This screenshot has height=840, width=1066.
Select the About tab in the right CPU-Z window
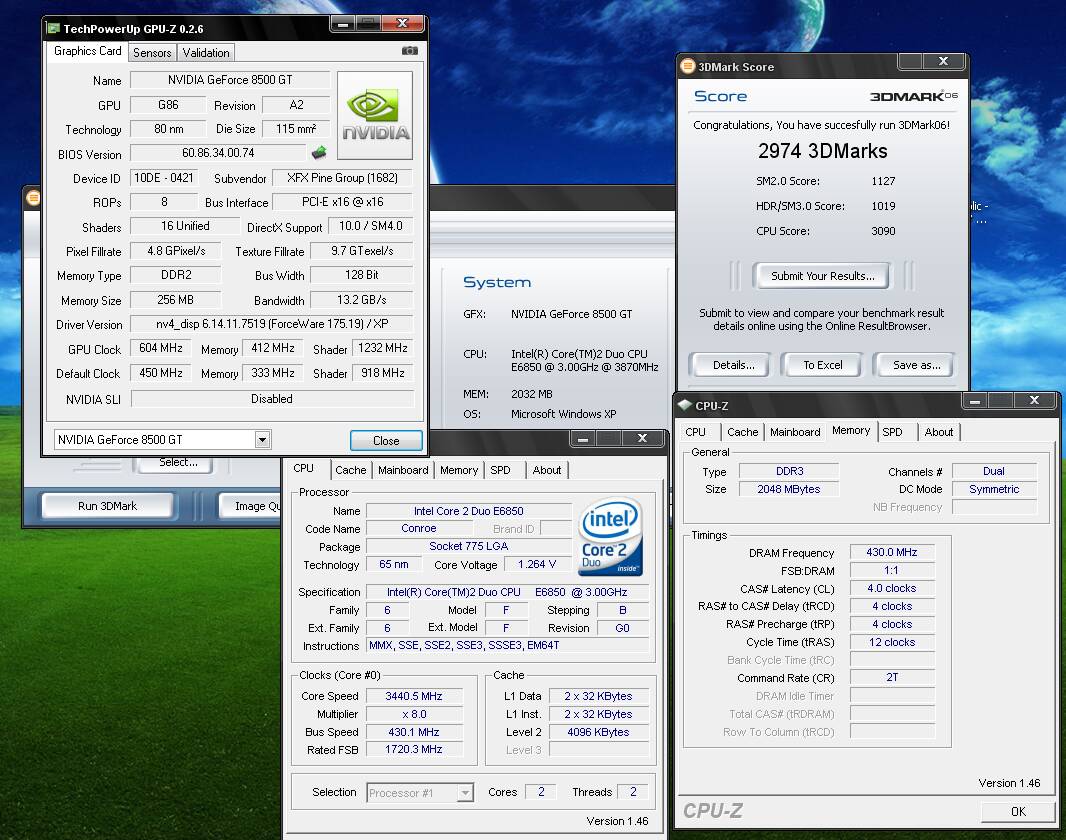point(939,432)
